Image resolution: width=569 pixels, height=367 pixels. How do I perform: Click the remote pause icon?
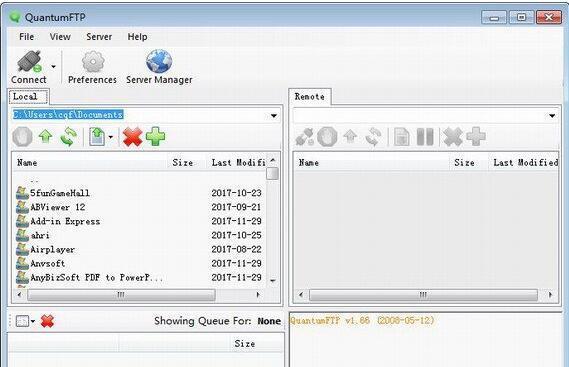(x=425, y=137)
